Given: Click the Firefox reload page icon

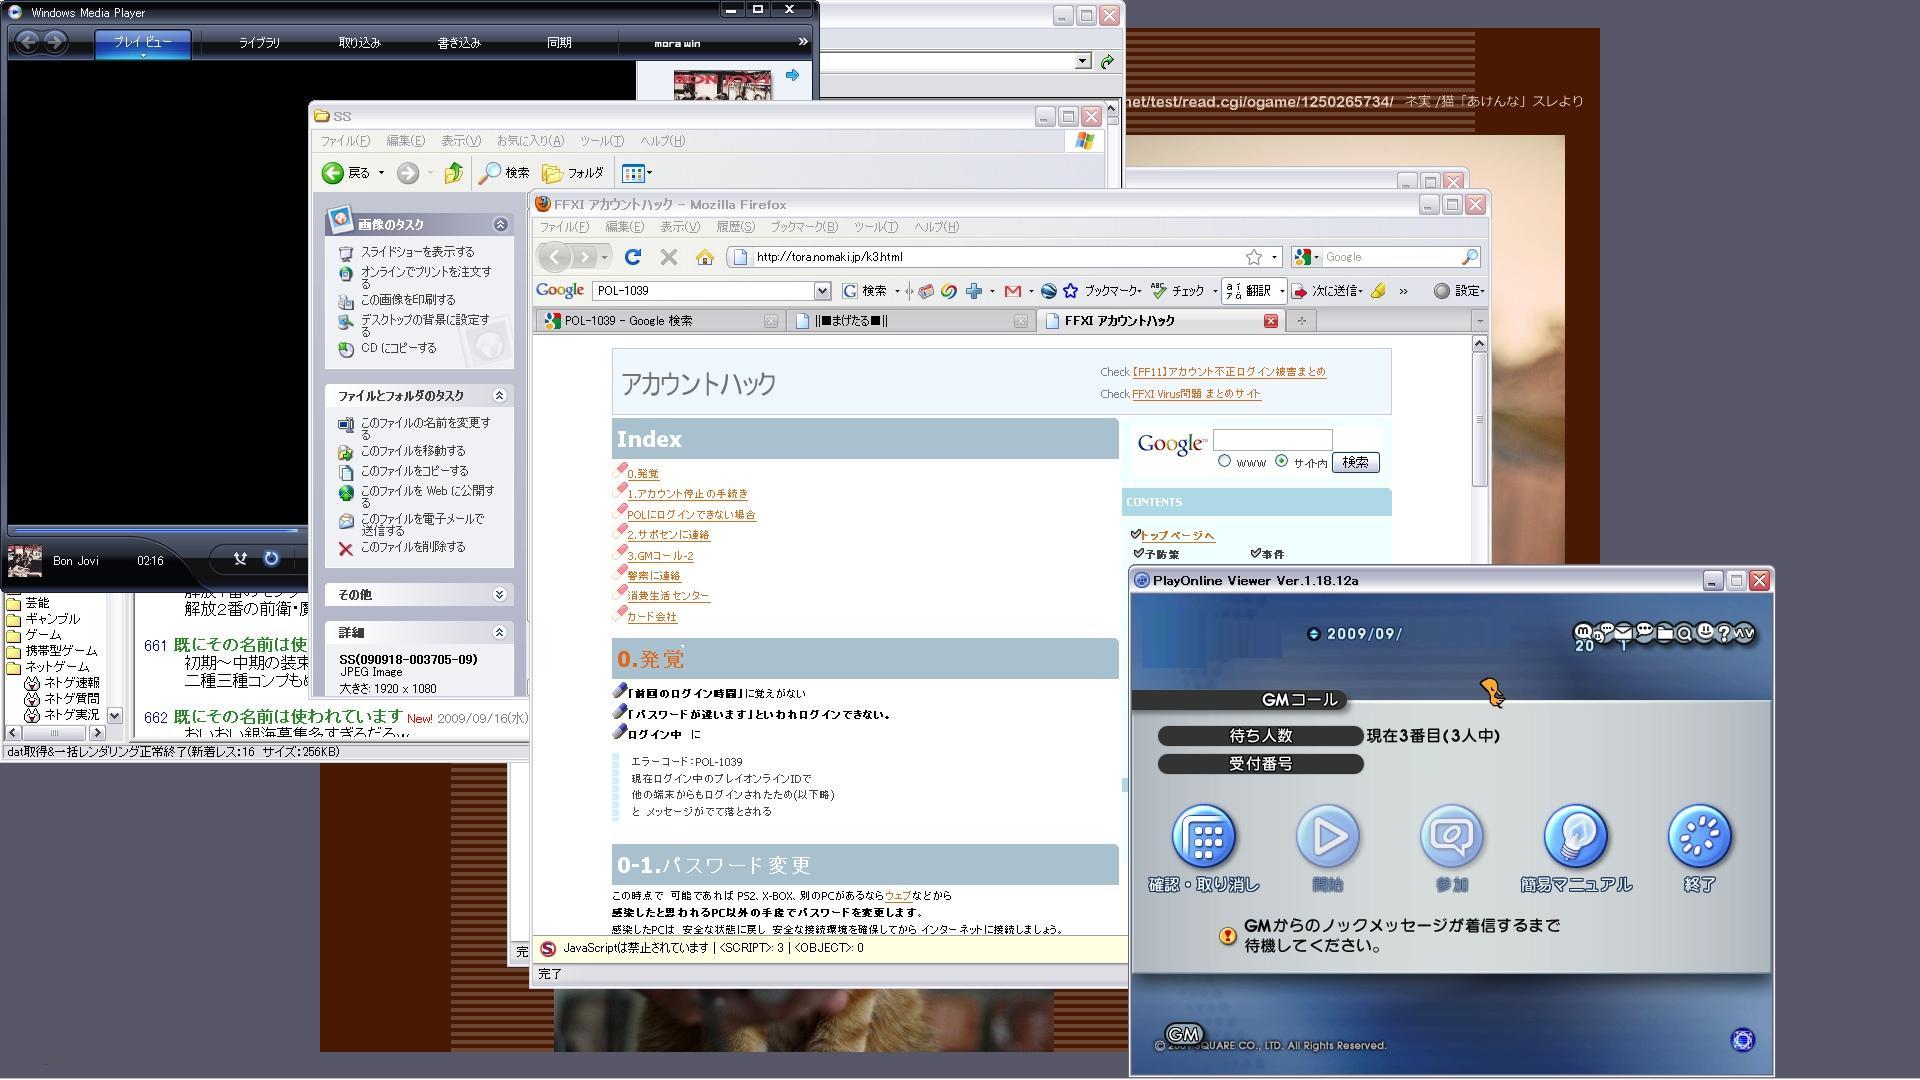Looking at the screenshot, I should click(632, 257).
